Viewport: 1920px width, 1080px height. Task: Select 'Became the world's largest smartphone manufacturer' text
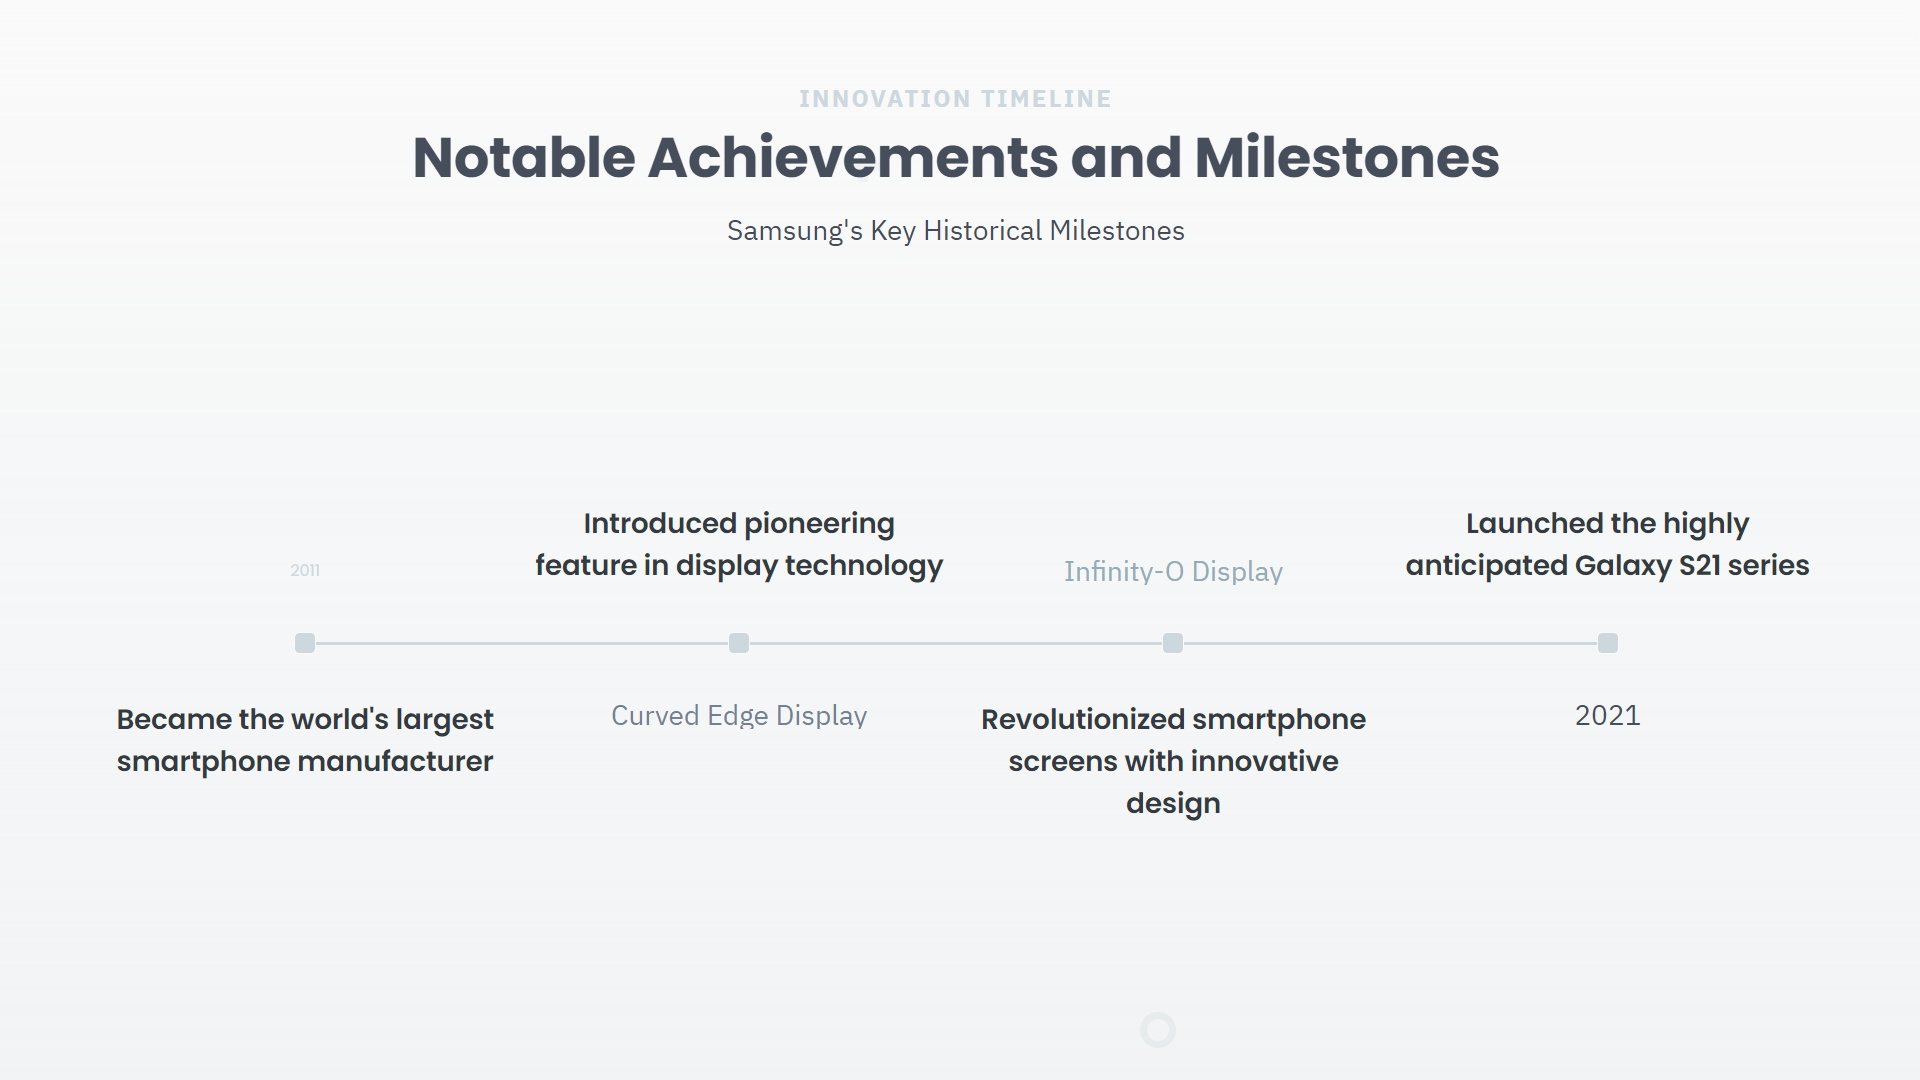305,740
